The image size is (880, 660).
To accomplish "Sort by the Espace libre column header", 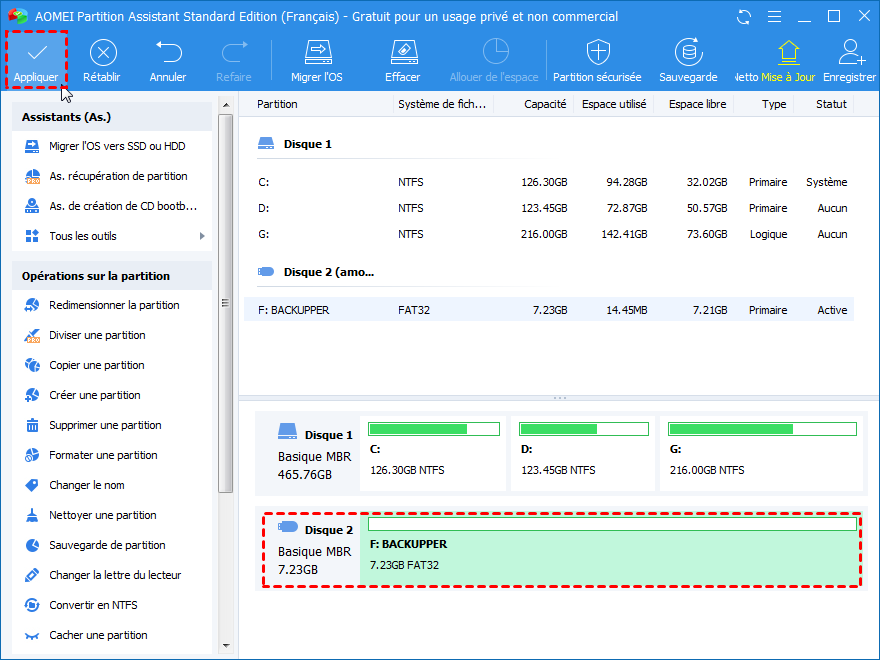I will pyautogui.click(x=697, y=104).
